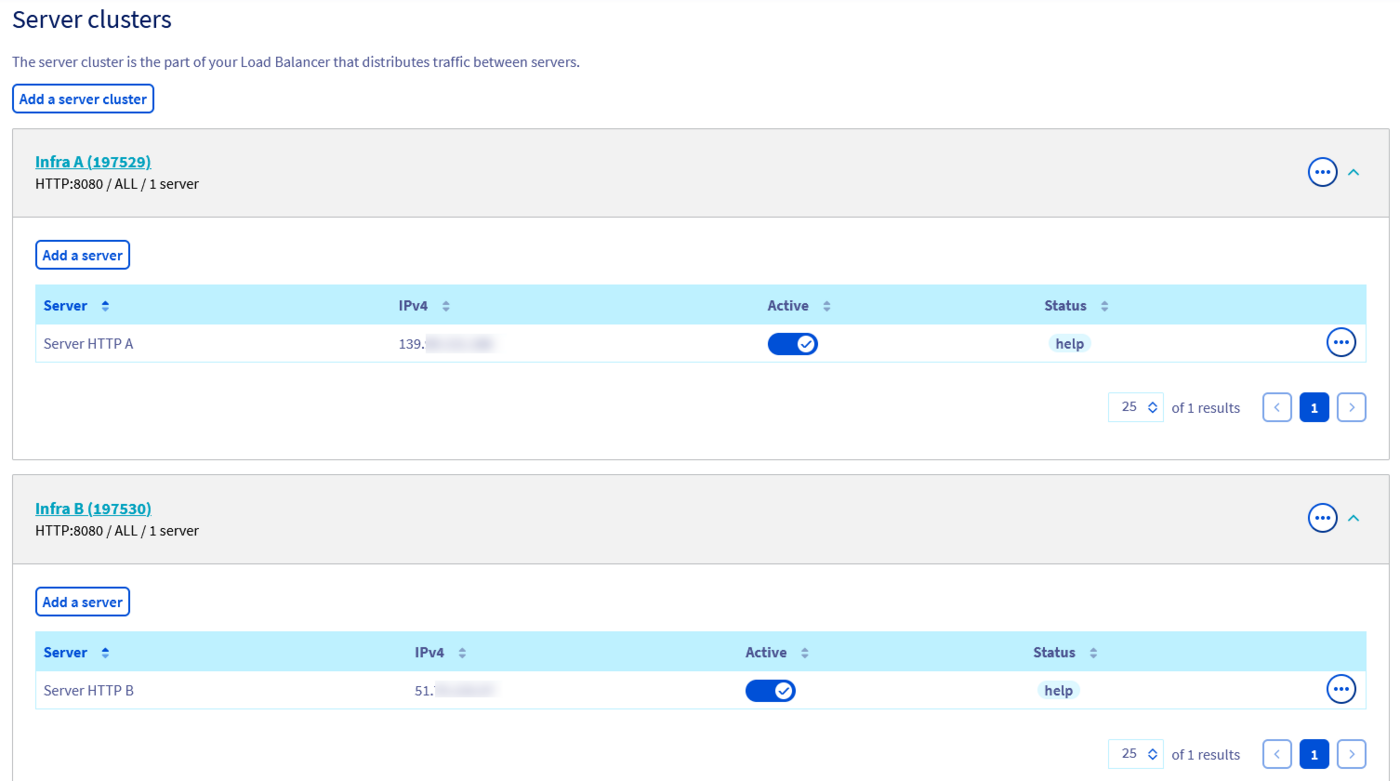Open actions menu for Server HTTP A
1400x781 pixels.
[1340, 342]
